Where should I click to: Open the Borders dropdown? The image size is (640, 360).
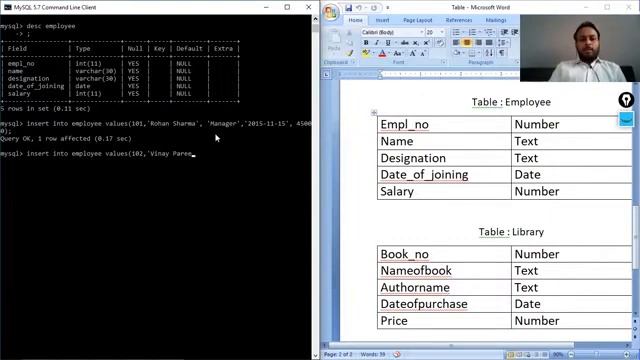tap(473, 53)
